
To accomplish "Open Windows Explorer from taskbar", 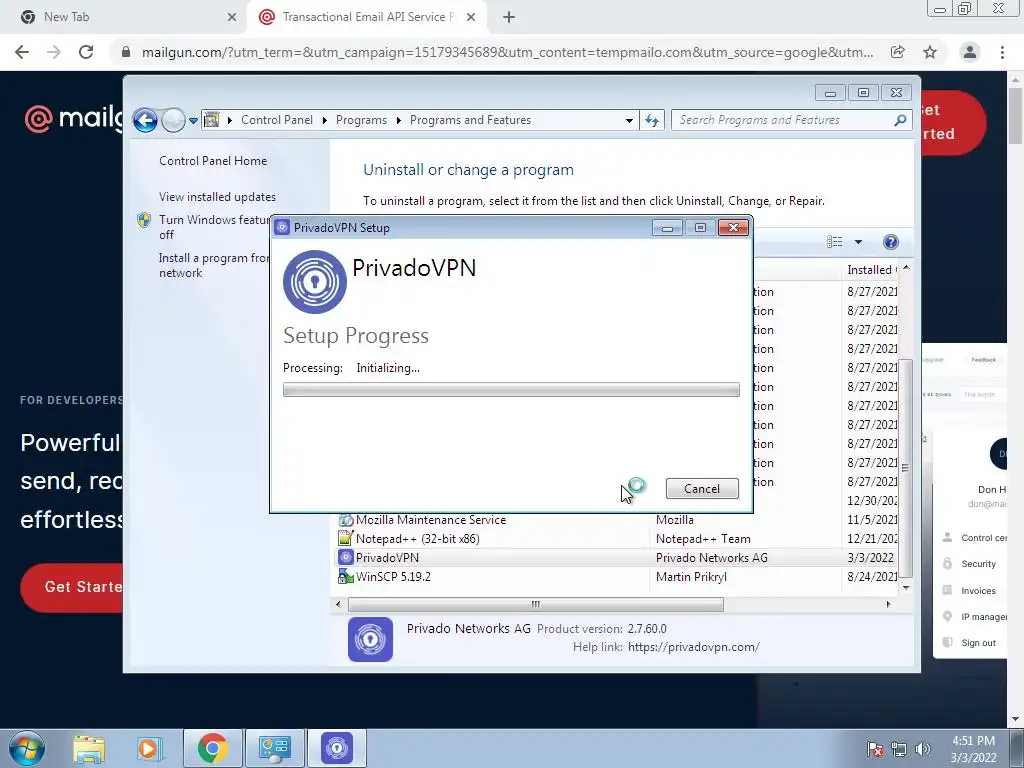I will (x=89, y=748).
